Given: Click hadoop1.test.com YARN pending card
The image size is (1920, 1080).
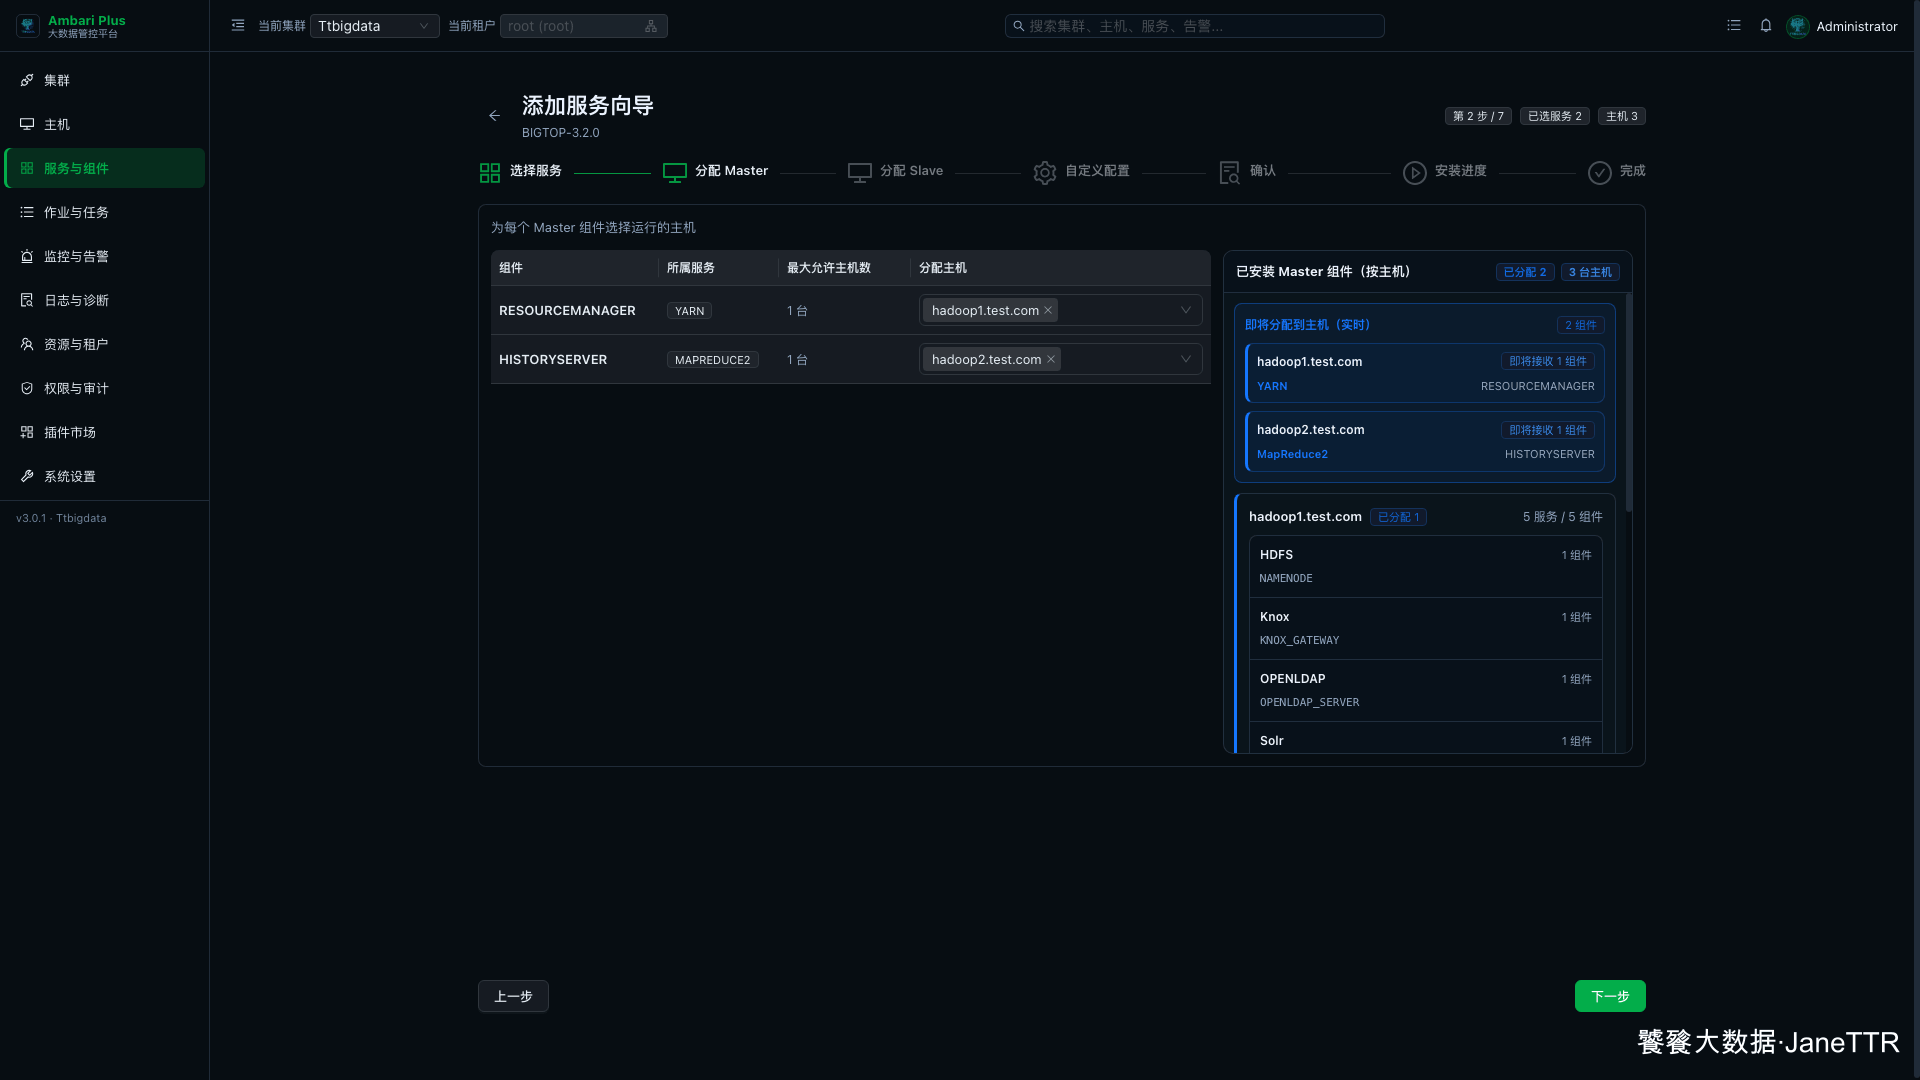Looking at the screenshot, I should [x=1425, y=373].
